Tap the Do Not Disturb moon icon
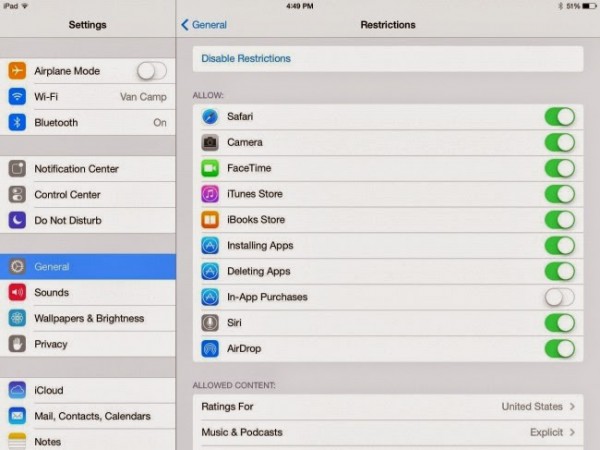600x450 pixels. (x=17, y=220)
